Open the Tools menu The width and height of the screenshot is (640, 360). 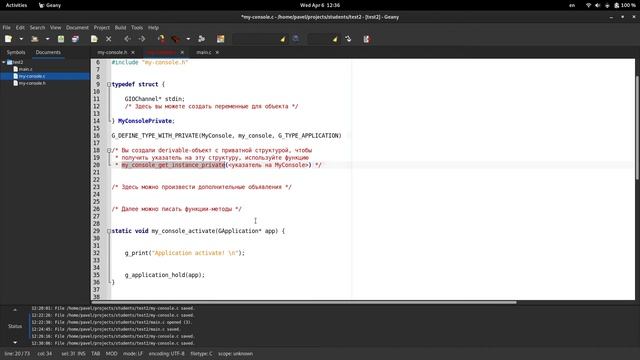pos(137,27)
